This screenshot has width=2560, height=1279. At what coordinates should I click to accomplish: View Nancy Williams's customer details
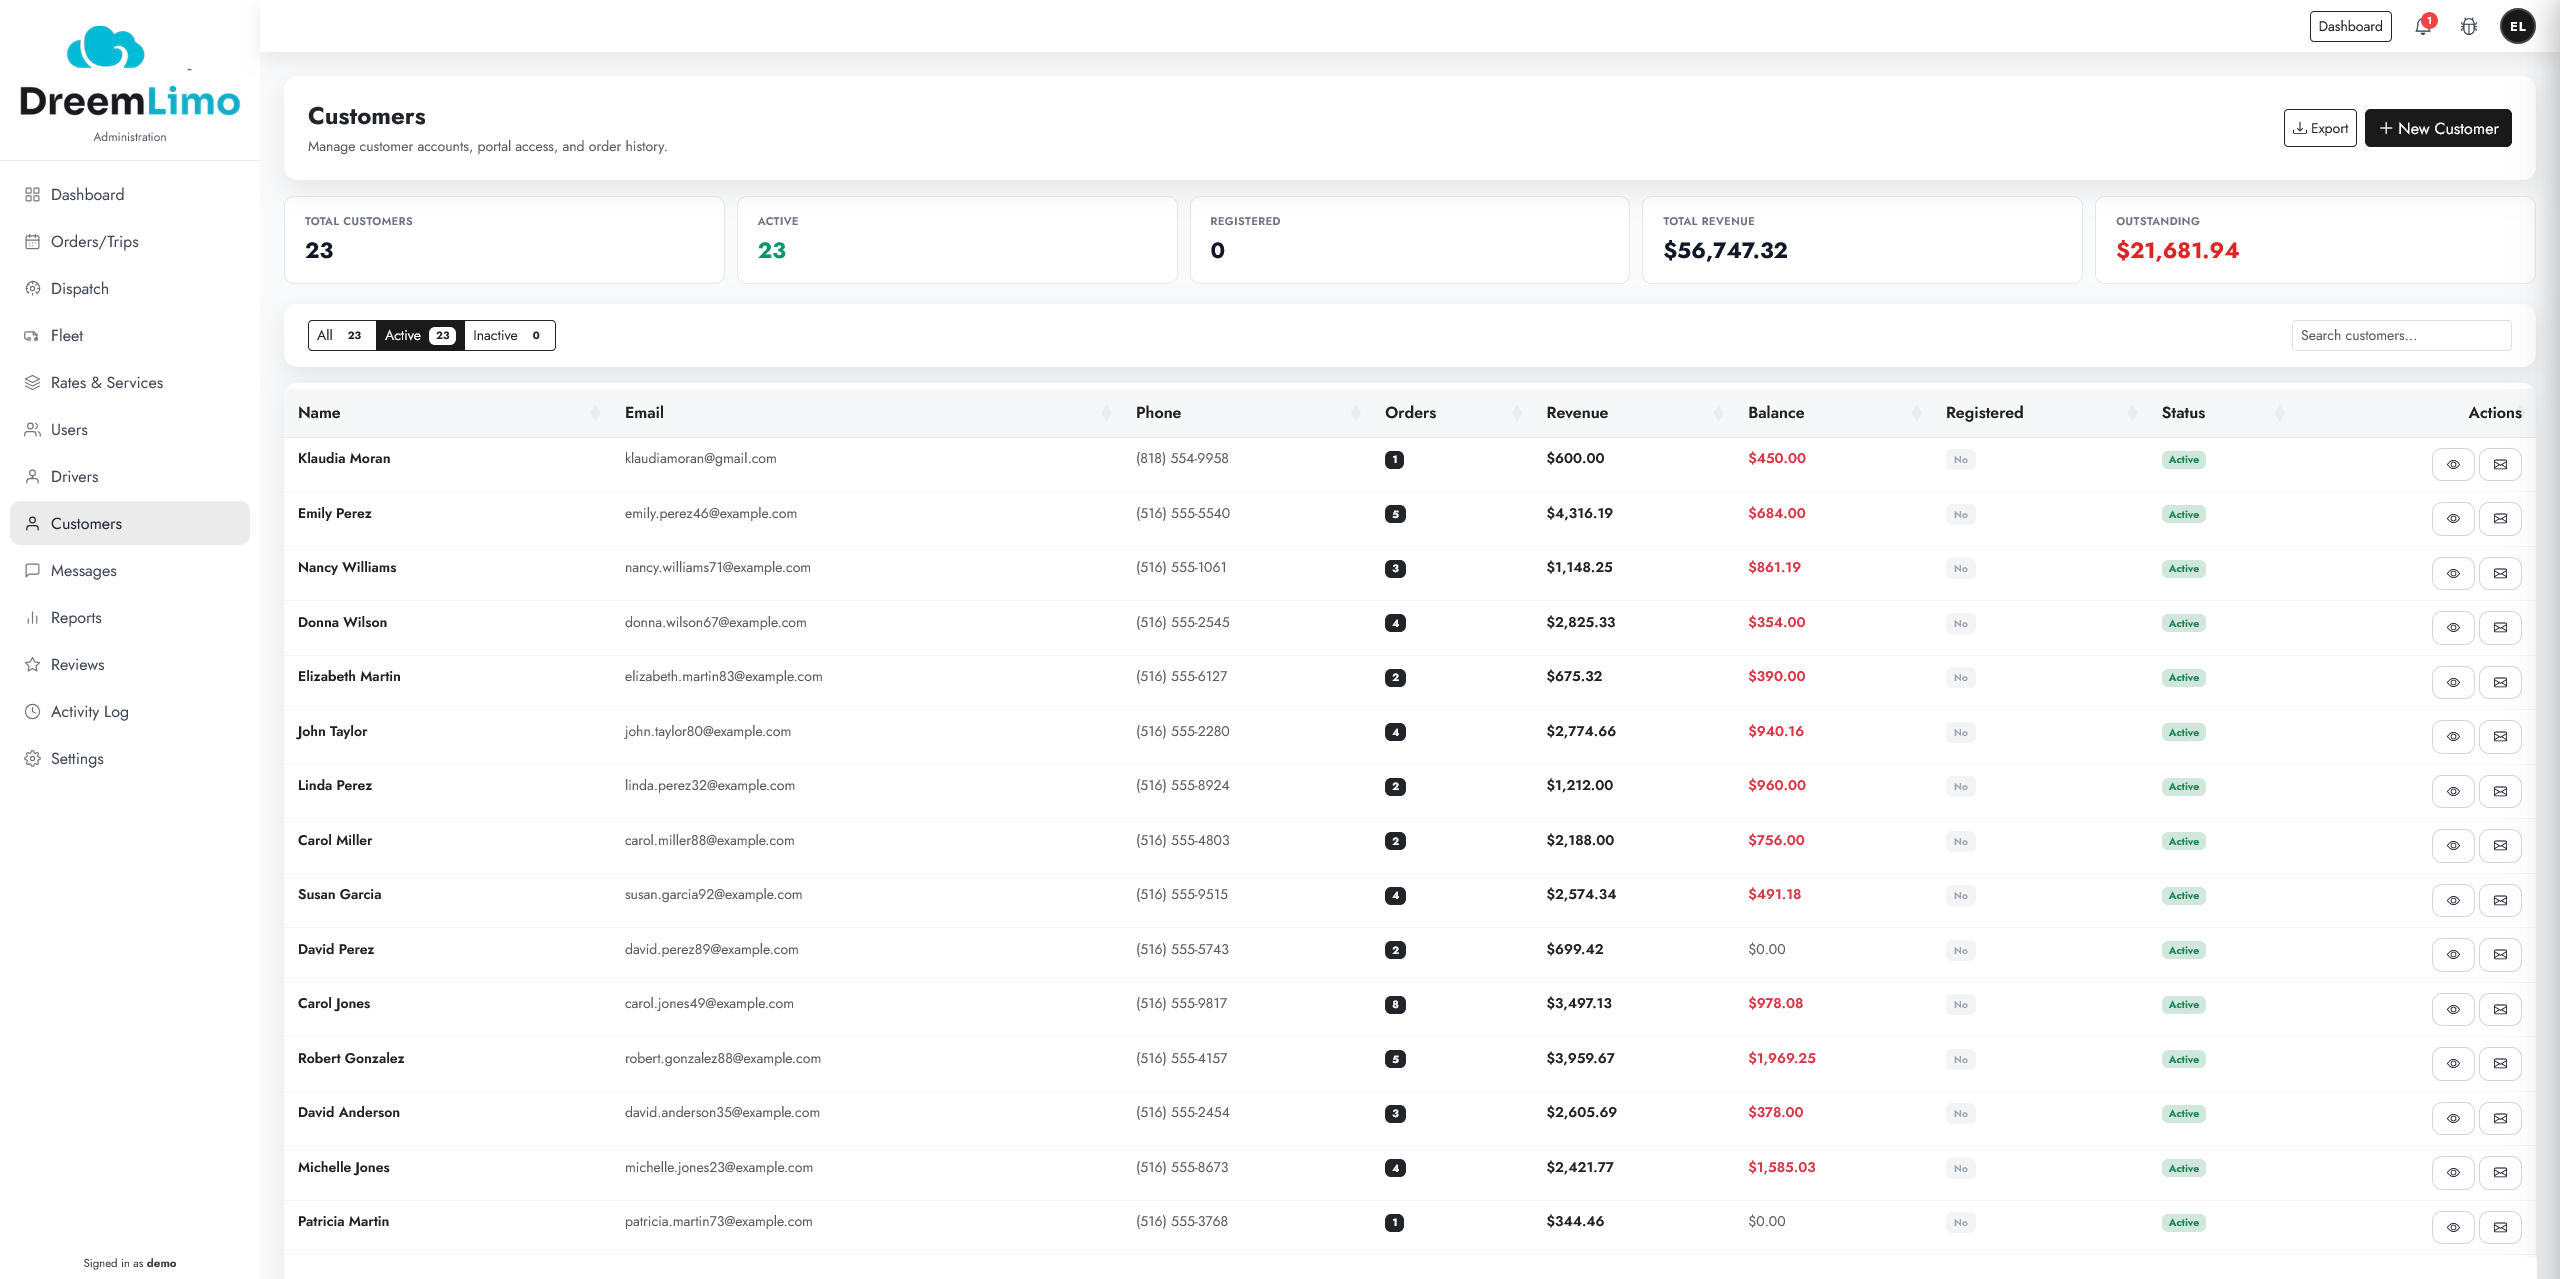[x=2453, y=573]
